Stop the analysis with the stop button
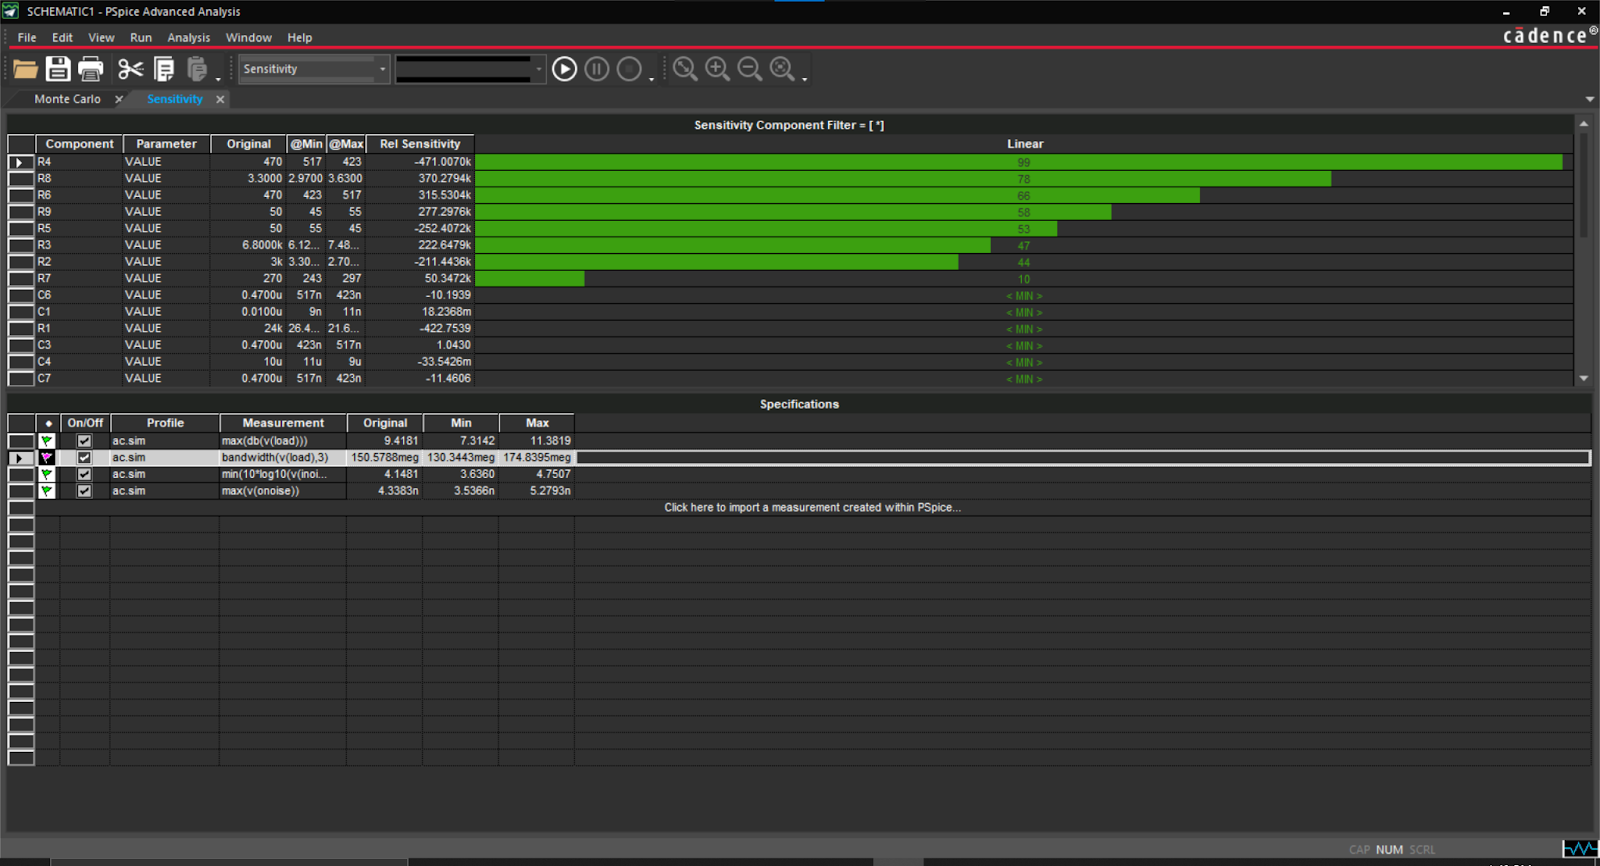This screenshot has width=1600, height=866. tap(629, 69)
